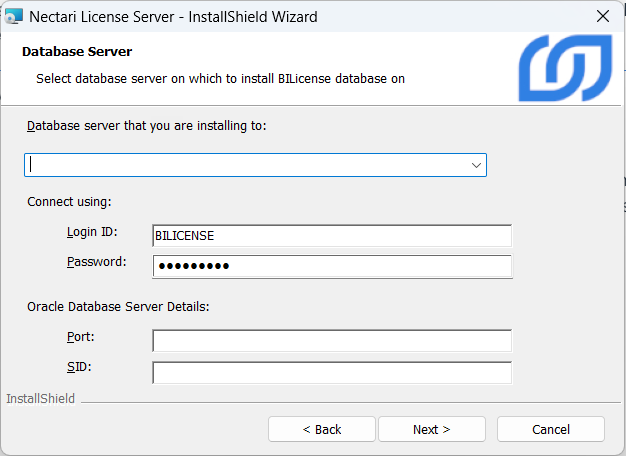
Task: Click the "SID:" label
Action: (x=78, y=367)
